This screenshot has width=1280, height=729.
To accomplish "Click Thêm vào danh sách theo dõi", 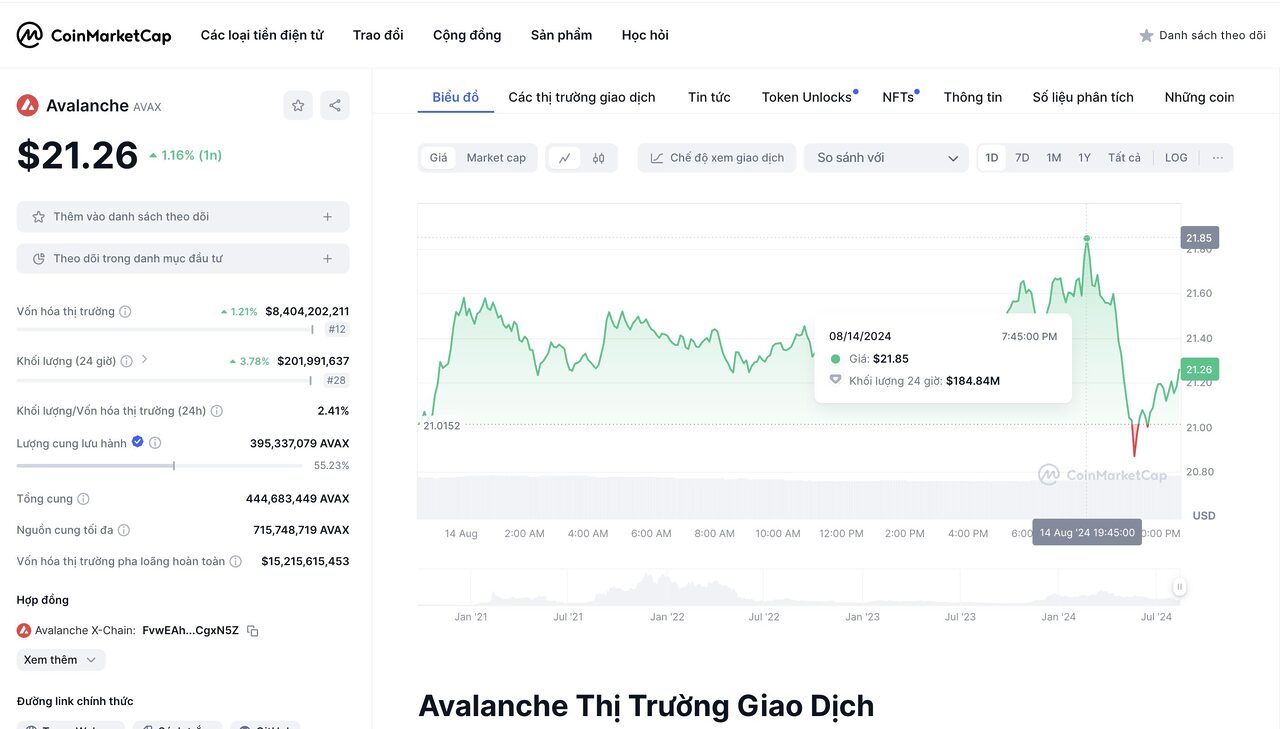I will (x=183, y=217).
